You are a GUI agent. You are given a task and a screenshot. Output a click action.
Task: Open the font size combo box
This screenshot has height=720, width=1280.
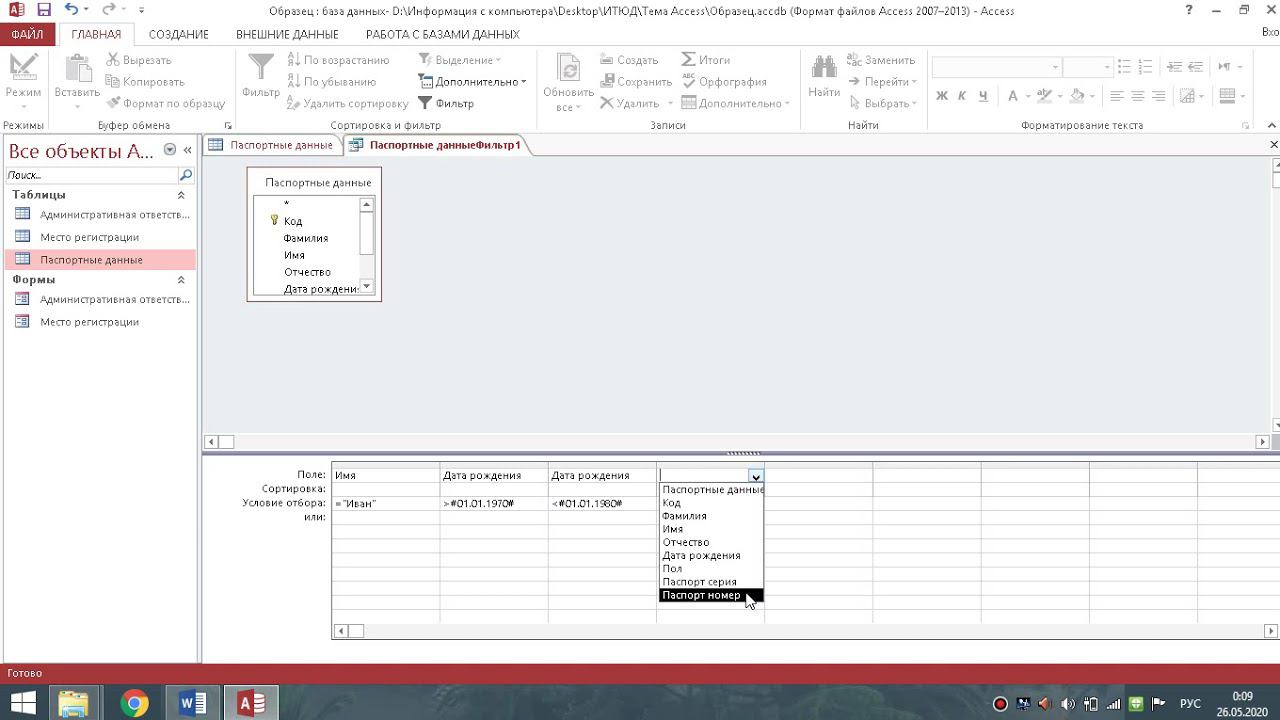(1088, 67)
